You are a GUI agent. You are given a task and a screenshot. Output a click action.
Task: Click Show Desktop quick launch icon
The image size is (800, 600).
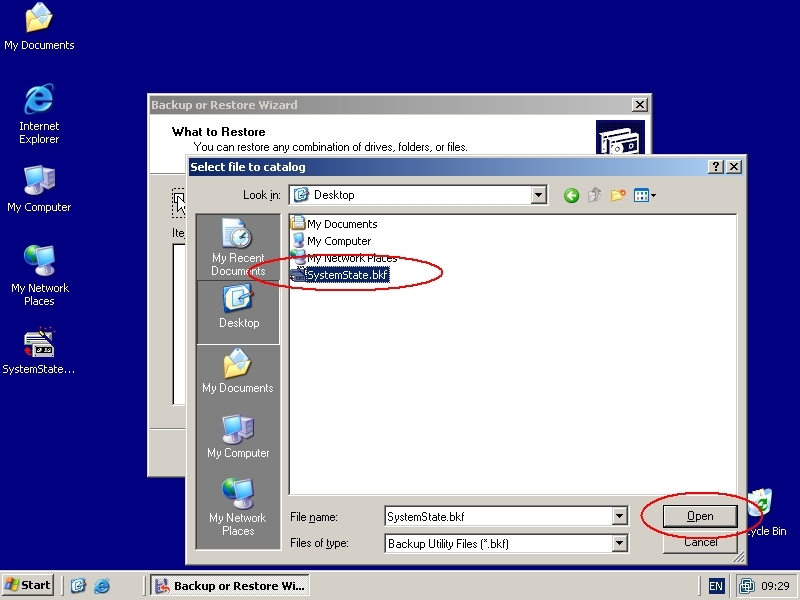(x=78, y=585)
